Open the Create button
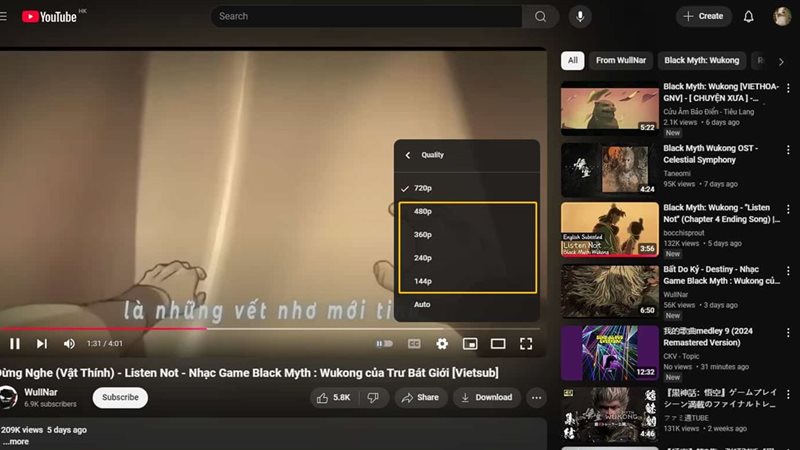The width and height of the screenshot is (800, 450). [x=703, y=16]
